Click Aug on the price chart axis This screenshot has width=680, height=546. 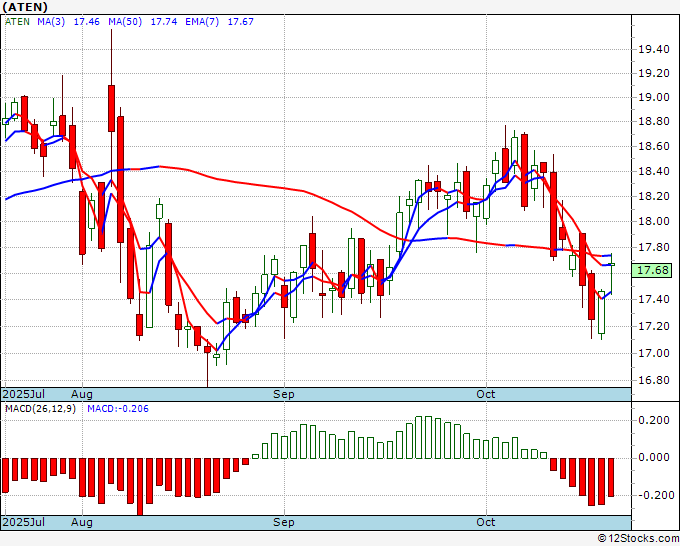point(82,394)
